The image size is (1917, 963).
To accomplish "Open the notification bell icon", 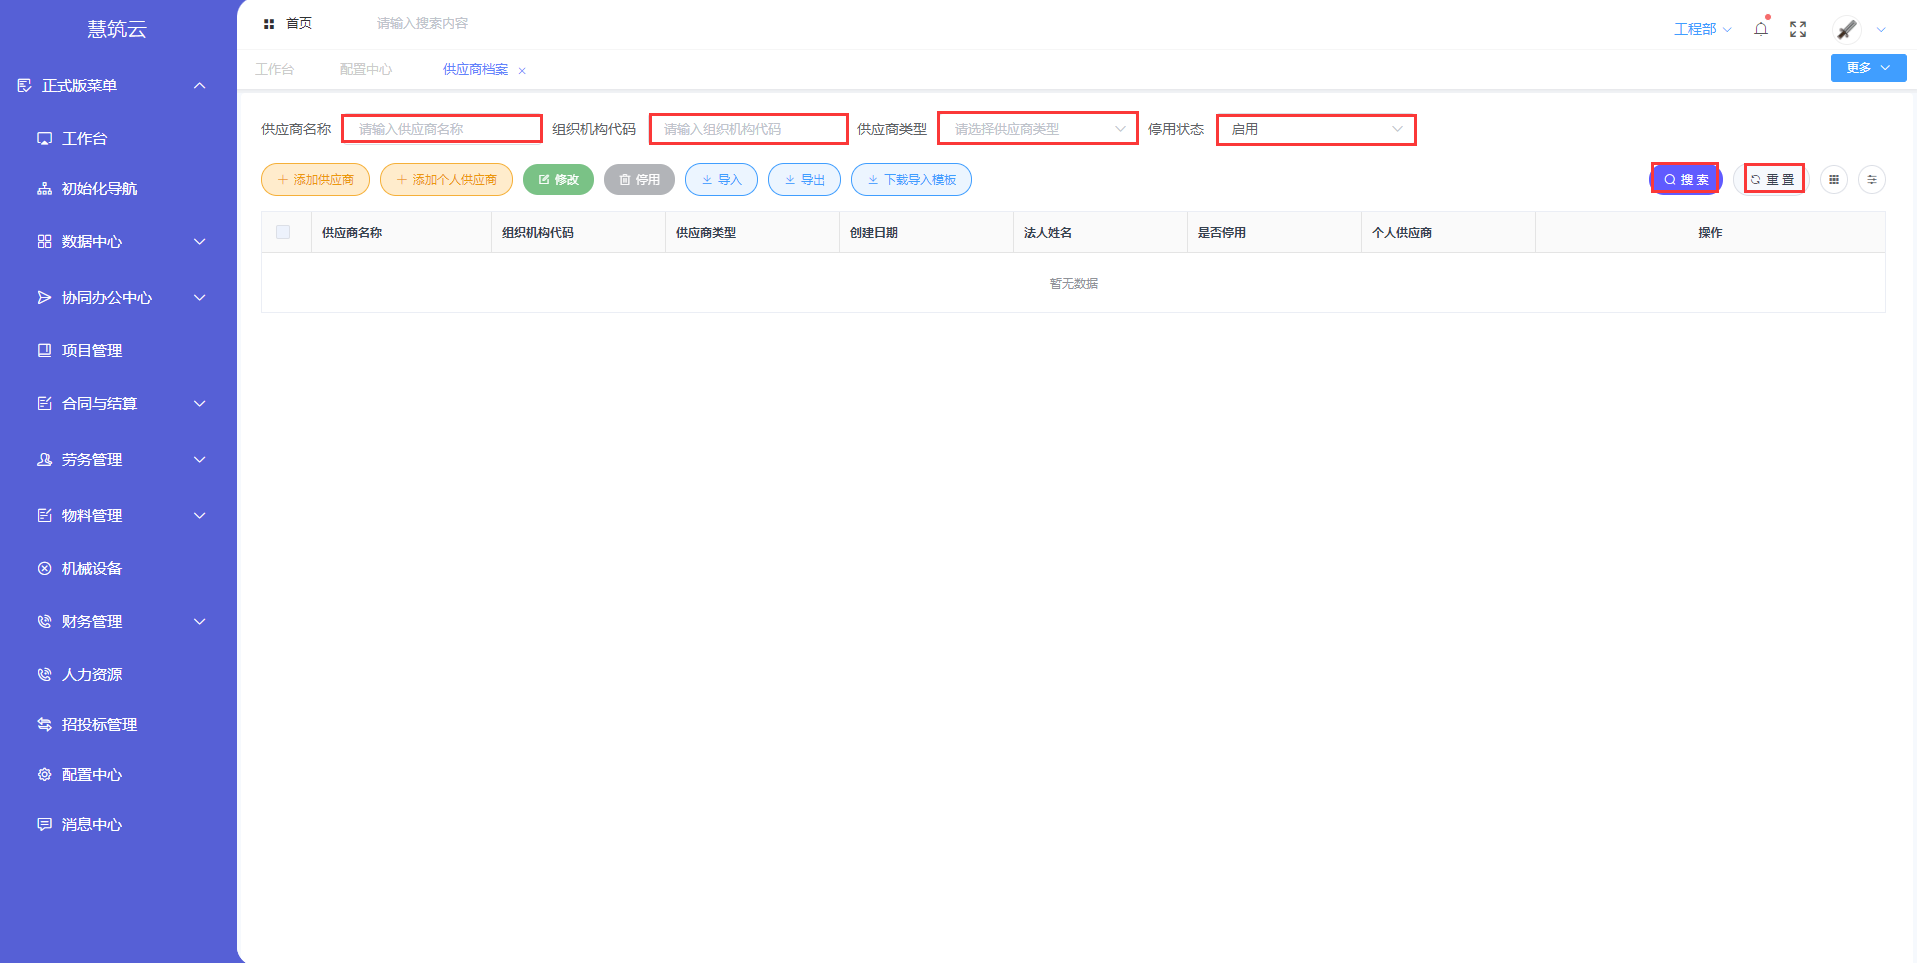I will [x=1761, y=29].
